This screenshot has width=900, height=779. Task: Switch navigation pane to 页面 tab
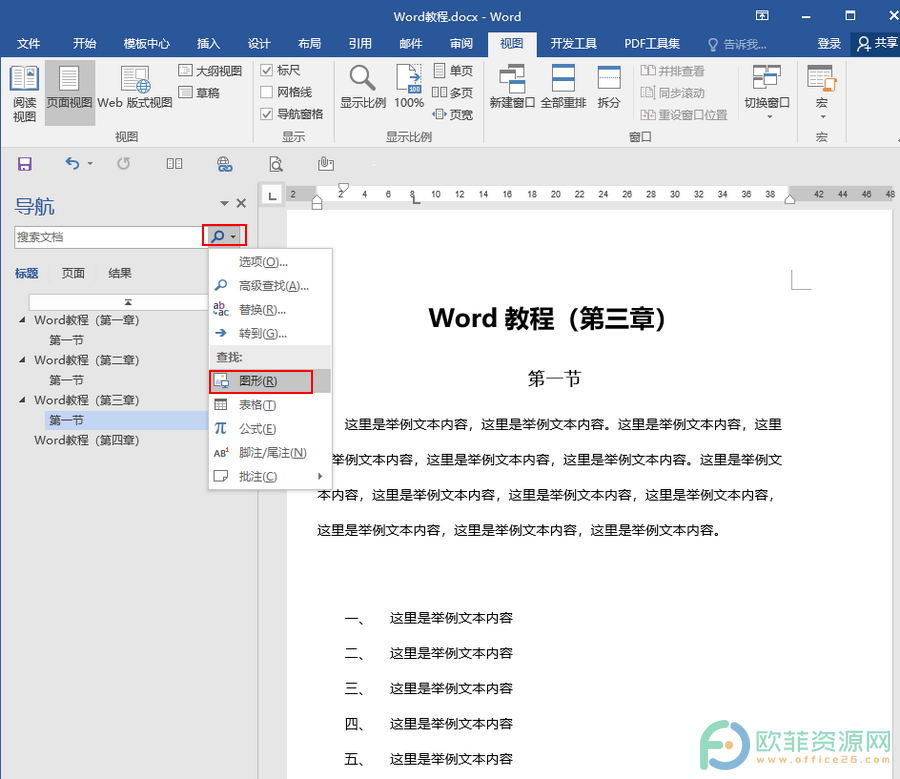pos(73,273)
